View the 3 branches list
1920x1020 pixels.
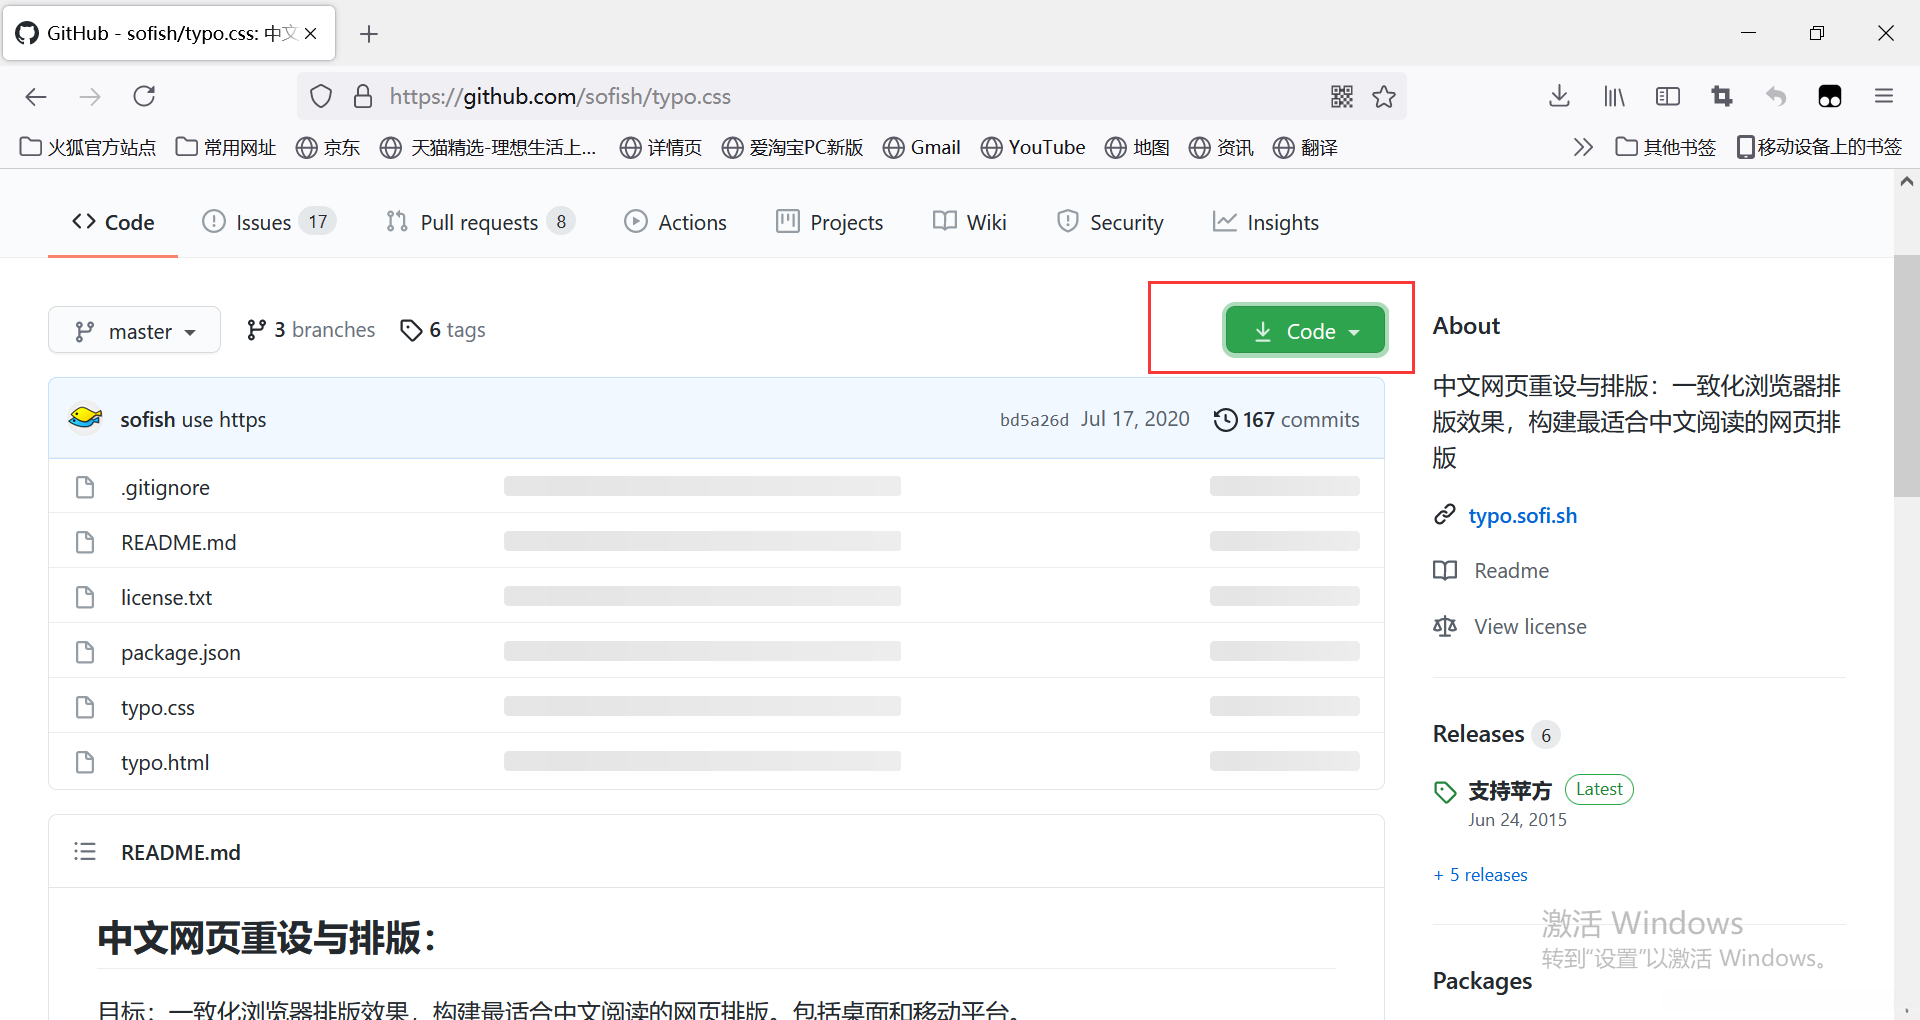coord(311,330)
